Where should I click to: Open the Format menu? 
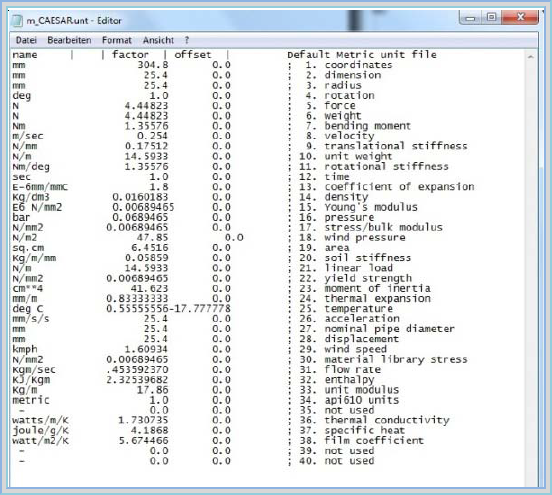[117, 40]
